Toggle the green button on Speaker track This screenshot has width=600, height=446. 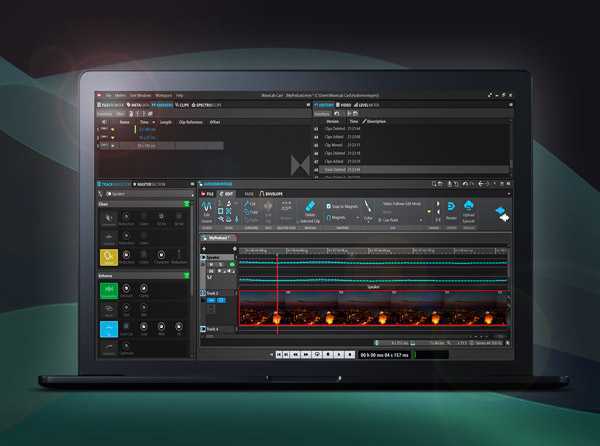point(232,265)
